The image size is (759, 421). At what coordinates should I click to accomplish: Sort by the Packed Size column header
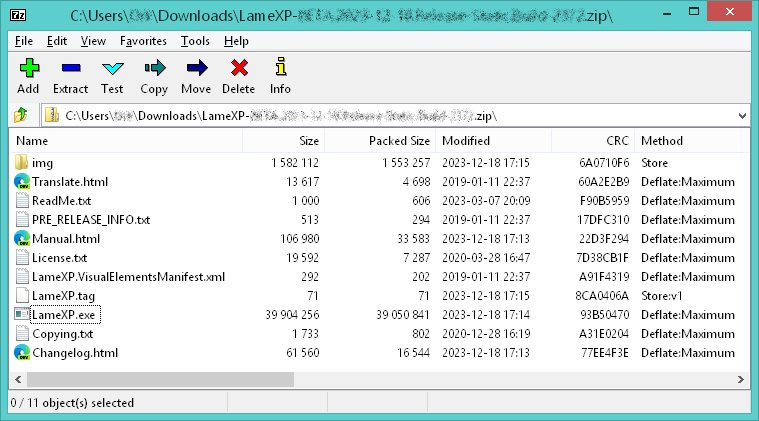click(x=380, y=141)
